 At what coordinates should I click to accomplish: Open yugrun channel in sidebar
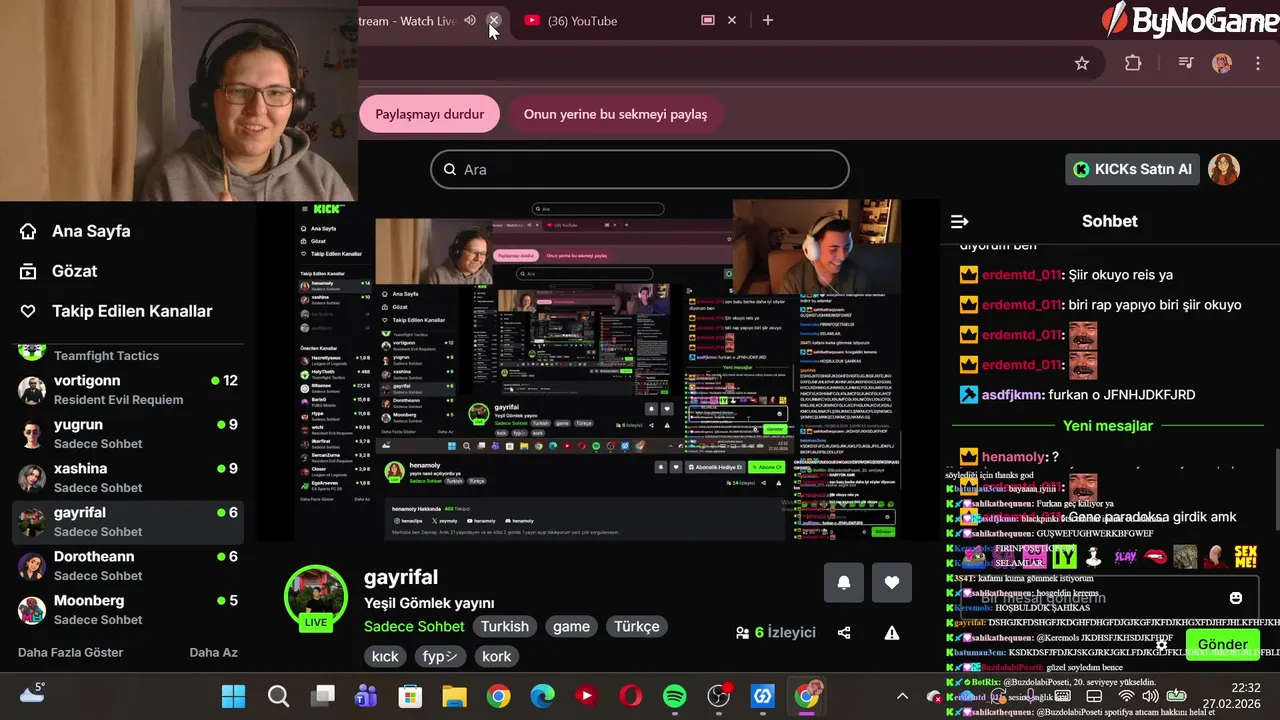(128, 433)
